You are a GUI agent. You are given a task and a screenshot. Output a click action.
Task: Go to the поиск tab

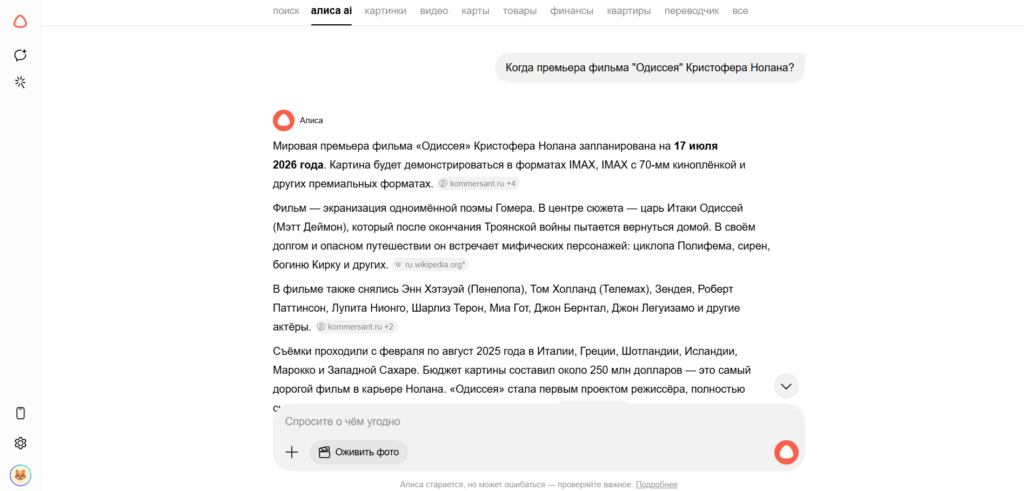286,10
